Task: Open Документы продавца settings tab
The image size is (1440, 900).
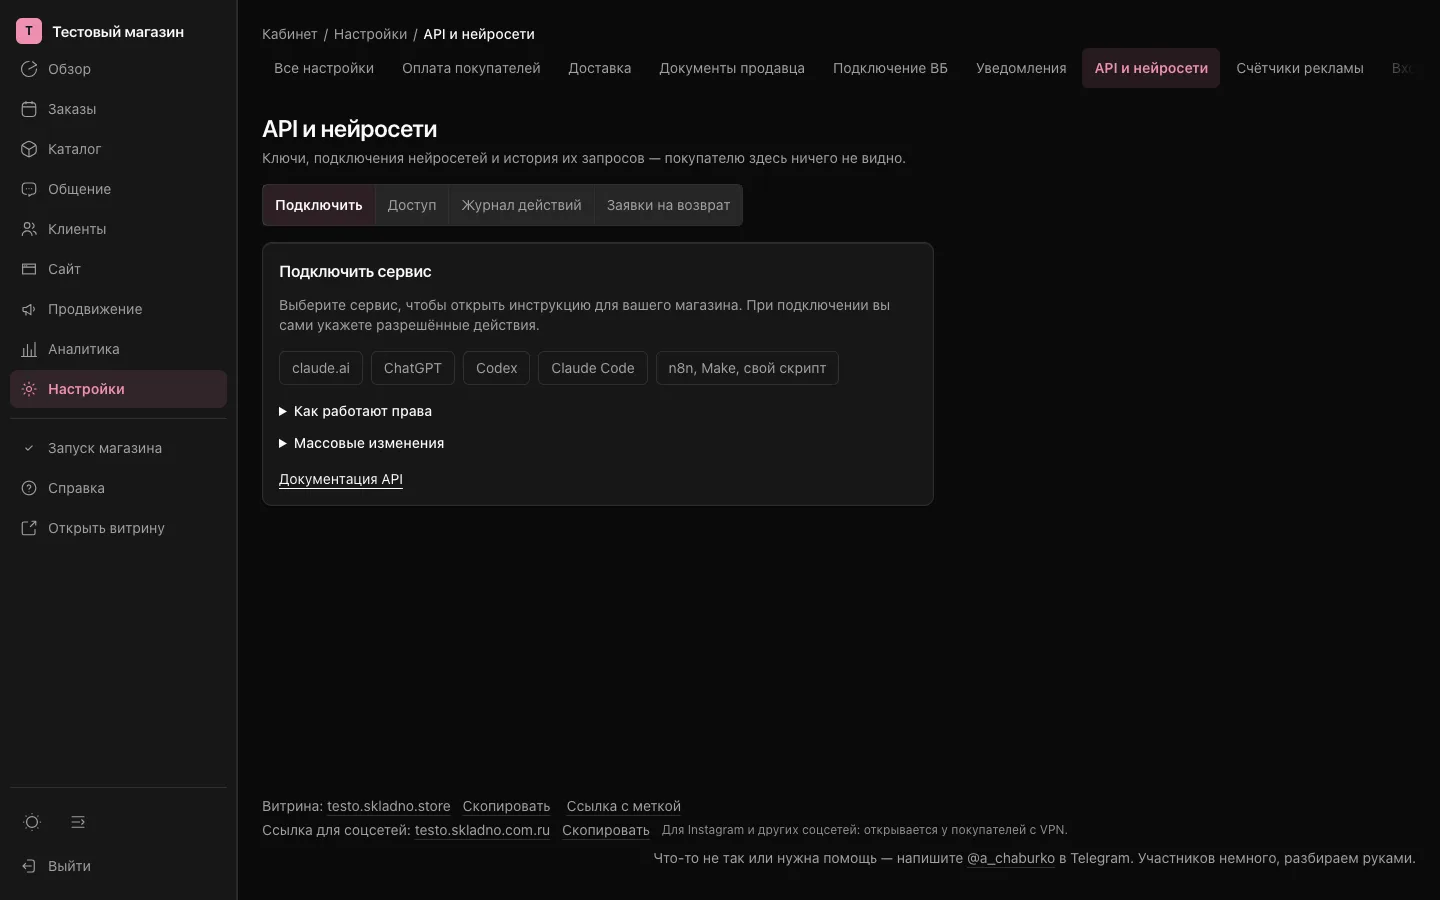Action: click(x=732, y=68)
